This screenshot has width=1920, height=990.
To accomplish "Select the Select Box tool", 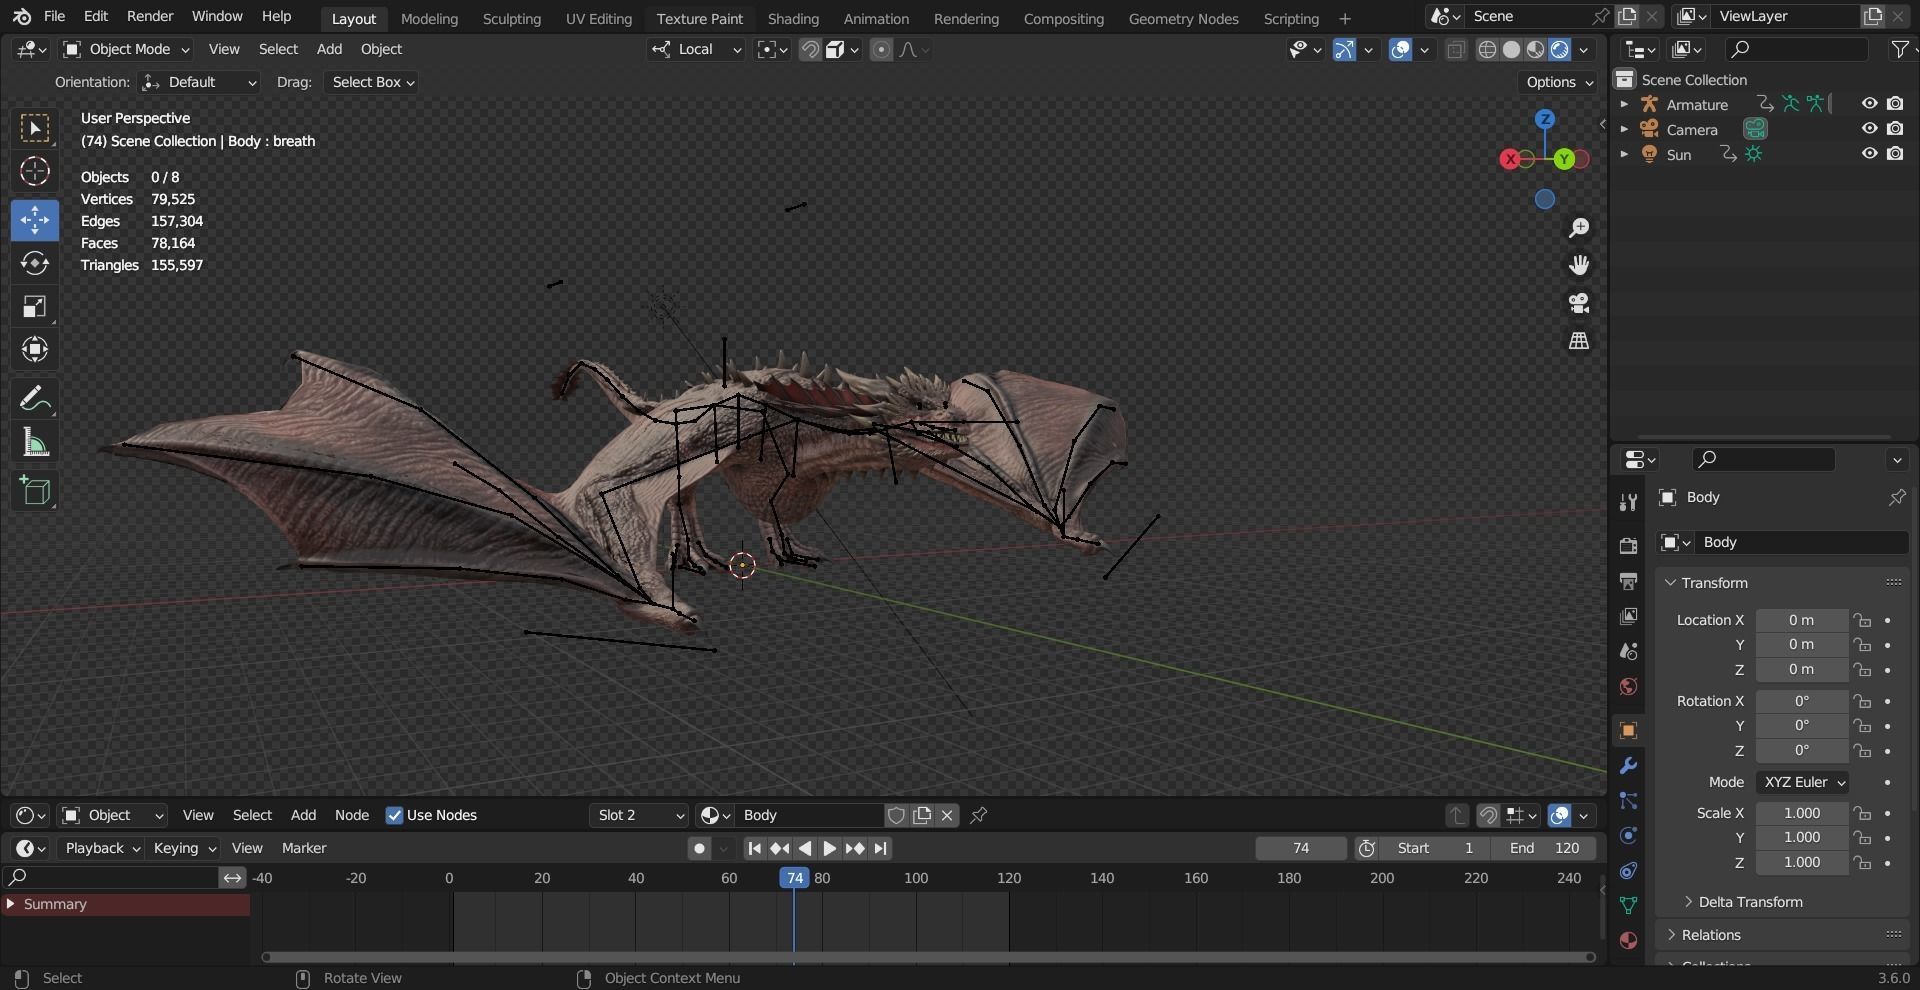I will coord(35,128).
